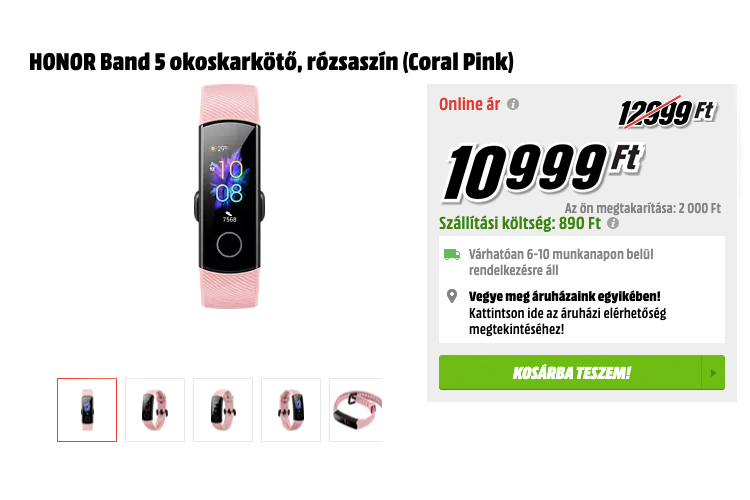The height and width of the screenshot is (500, 750).
Task: Click the crossed-out 12999 Ft old price
Action: pyautogui.click(x=667, y=113)
